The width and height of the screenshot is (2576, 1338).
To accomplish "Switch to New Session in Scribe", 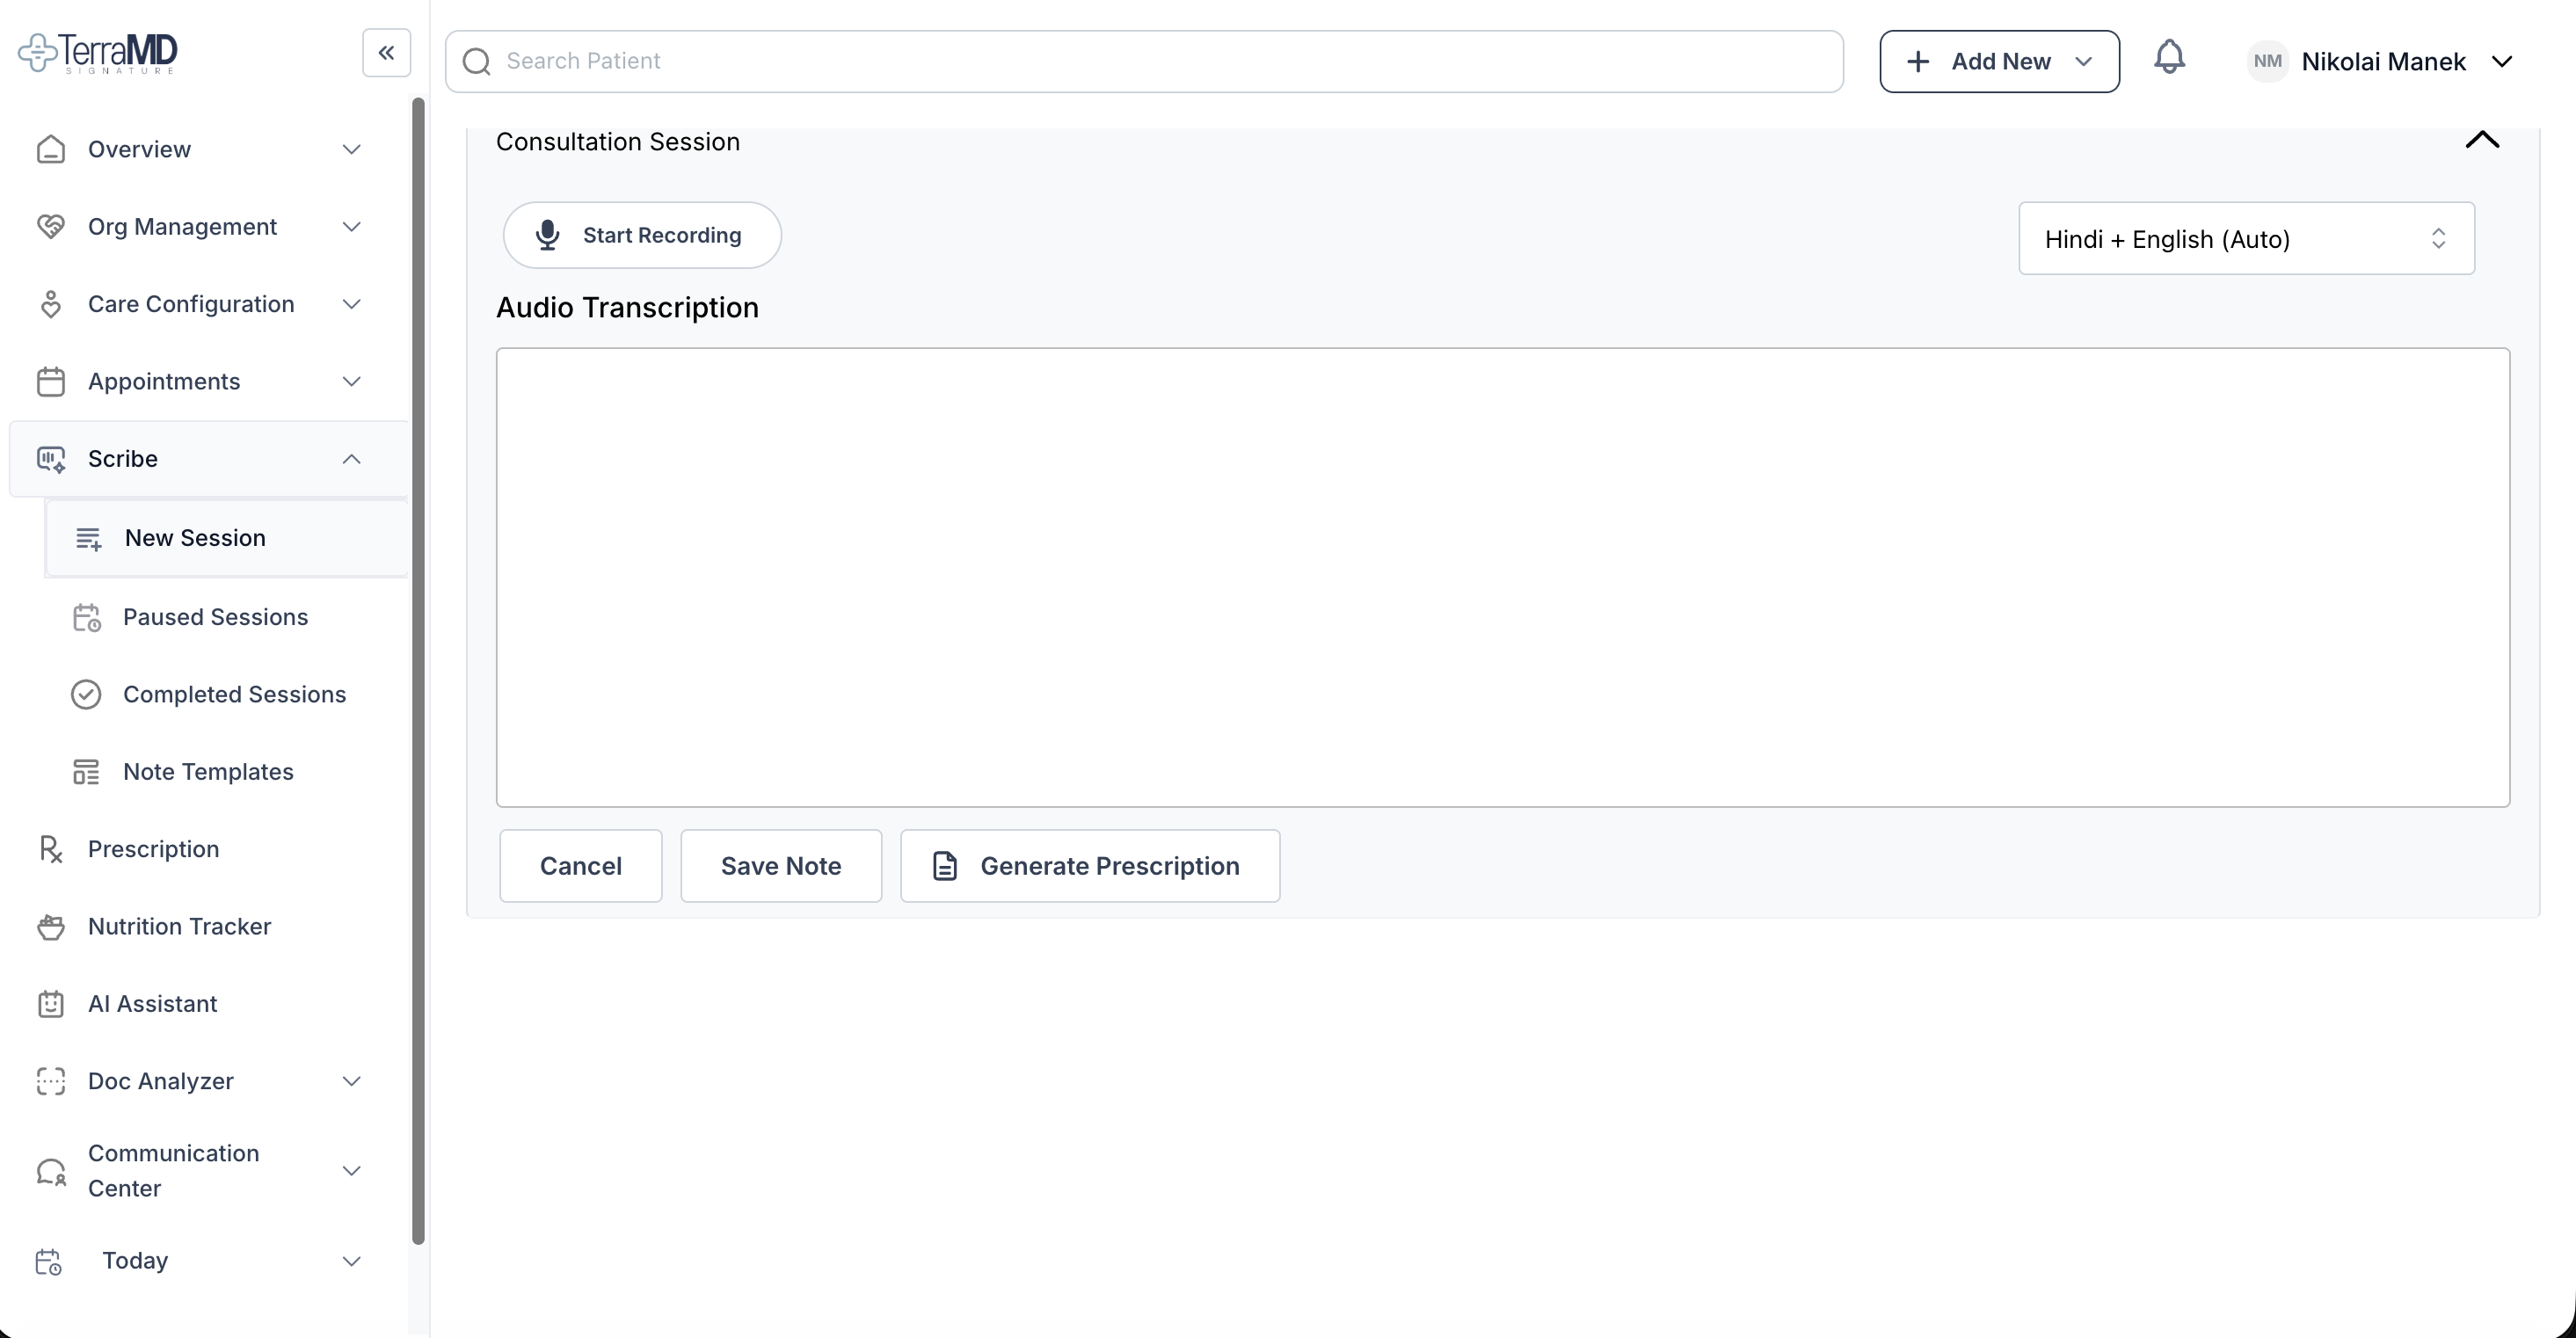I will coord(195,537).
